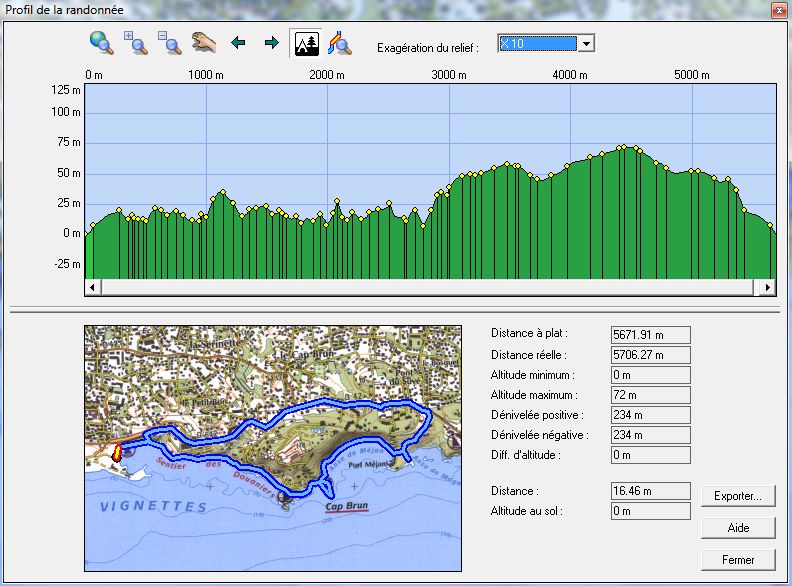
Task: Click the '3000 m' distance axis label
Action: [449, 75]
